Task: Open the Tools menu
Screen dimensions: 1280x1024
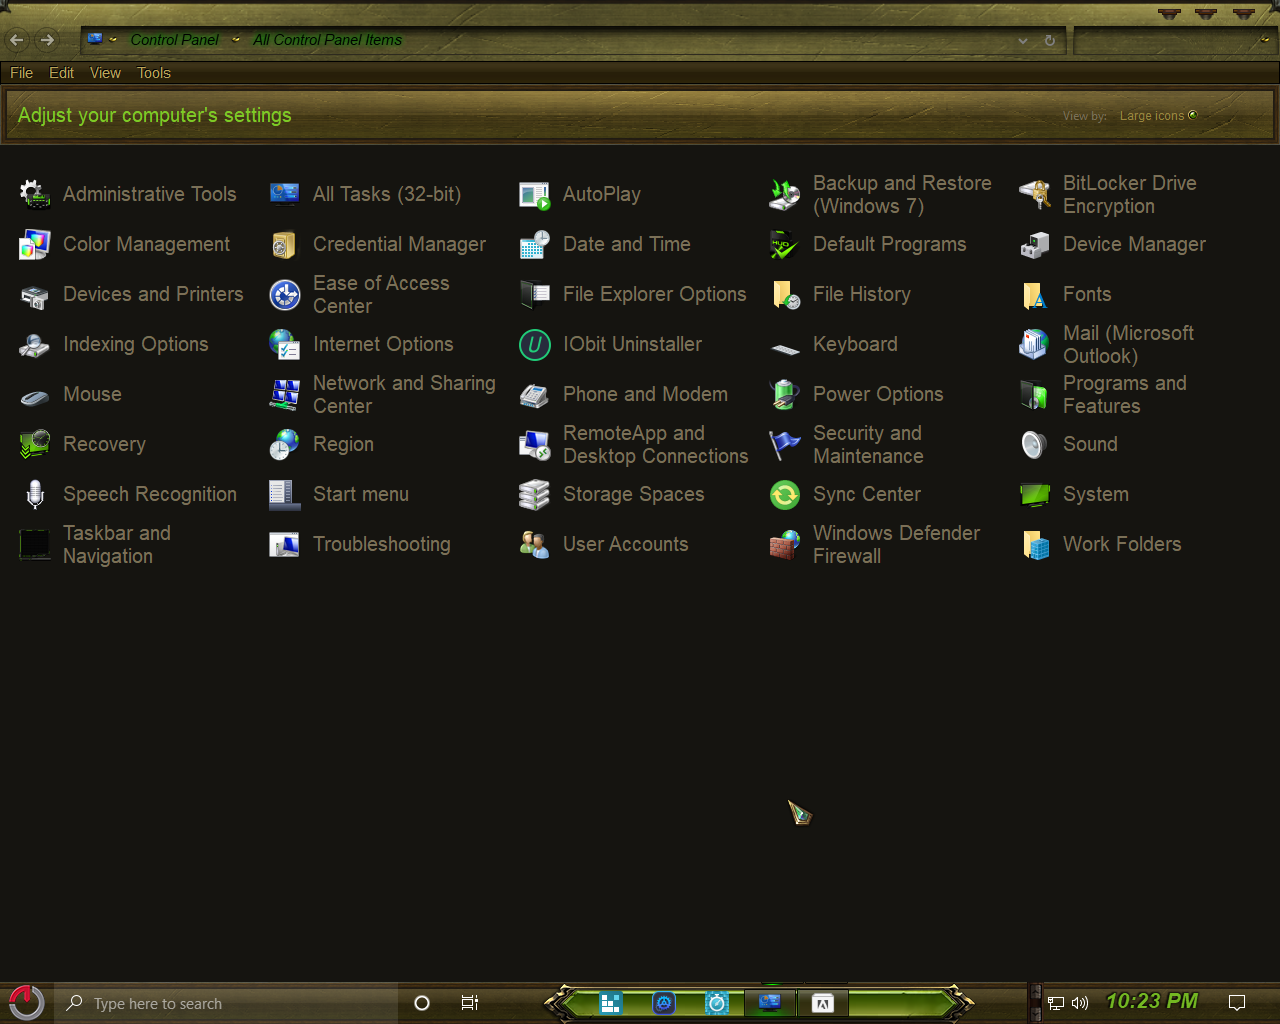Action: pos(154,73)
